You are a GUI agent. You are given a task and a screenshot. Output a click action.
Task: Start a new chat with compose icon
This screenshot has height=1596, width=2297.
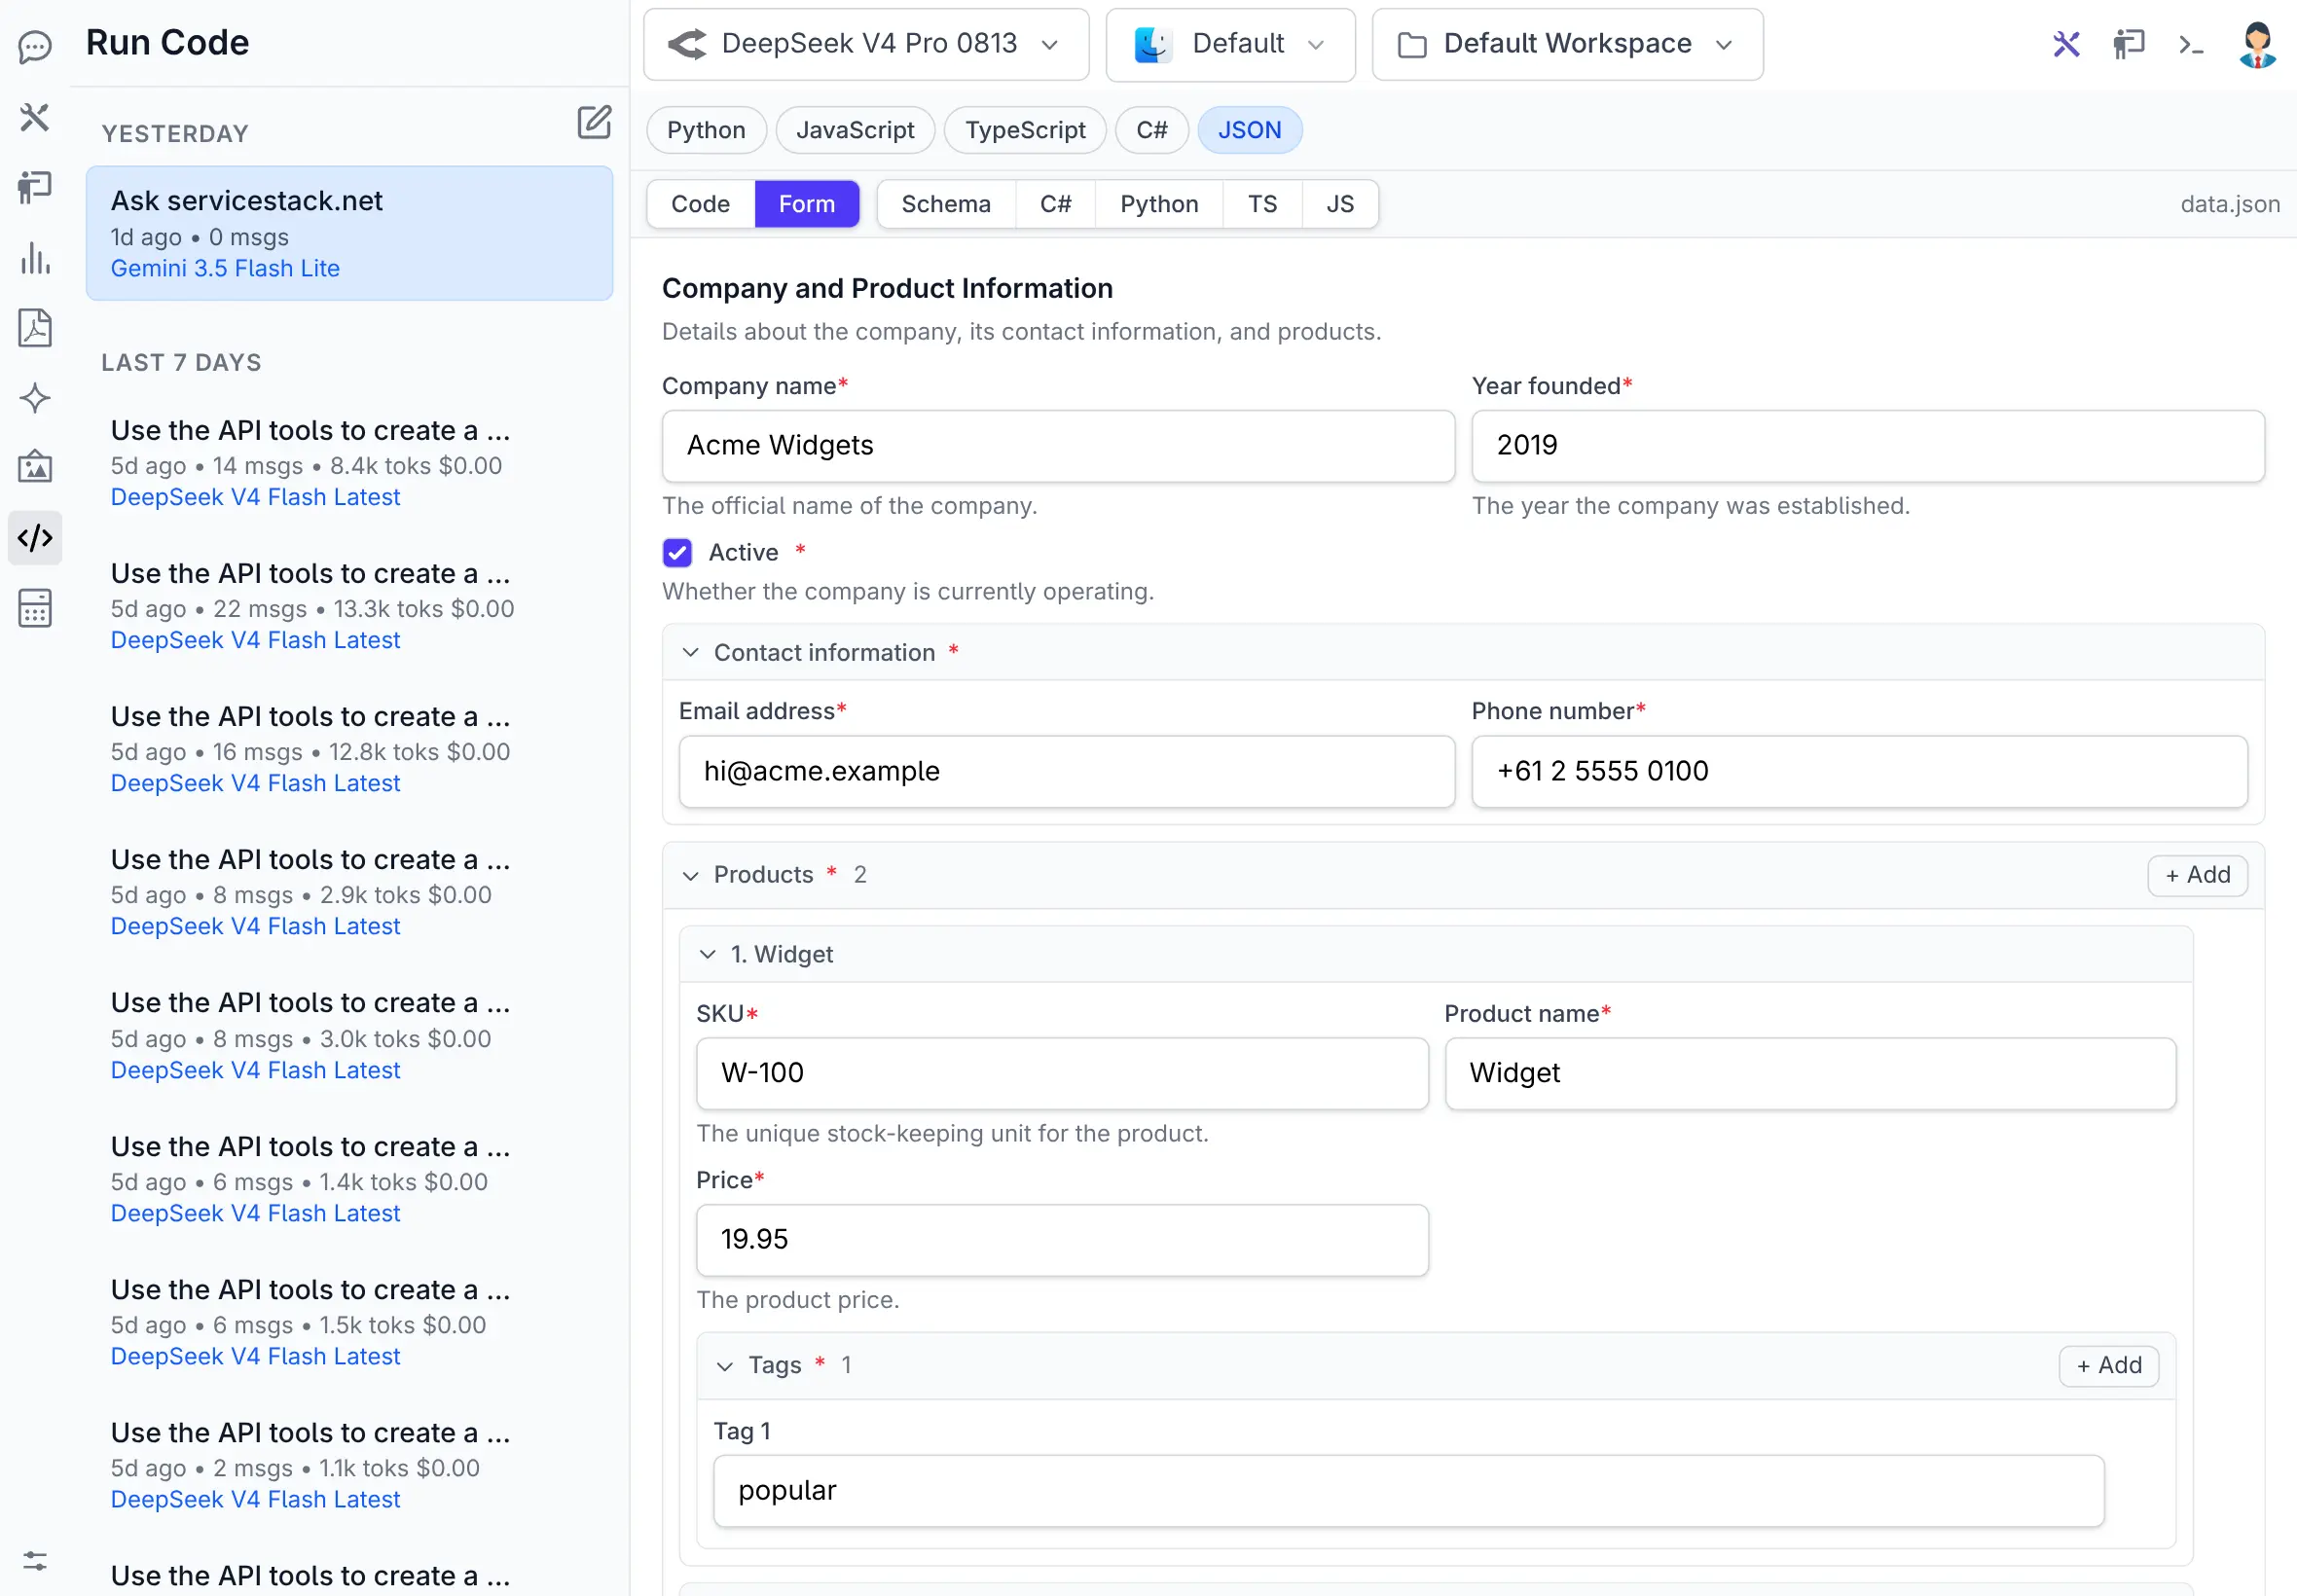pyautogui.click(x=594, y=122)
